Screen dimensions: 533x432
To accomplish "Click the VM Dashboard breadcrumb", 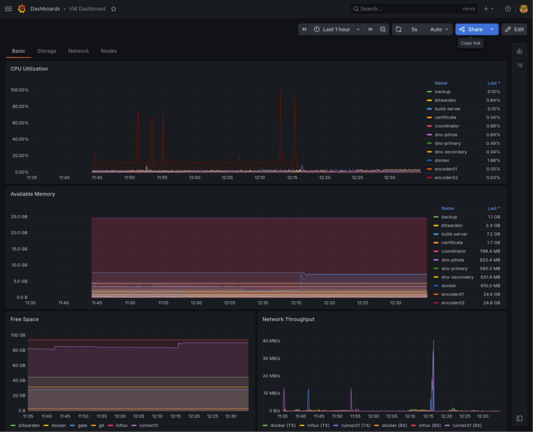I will [x=87, y=9].
